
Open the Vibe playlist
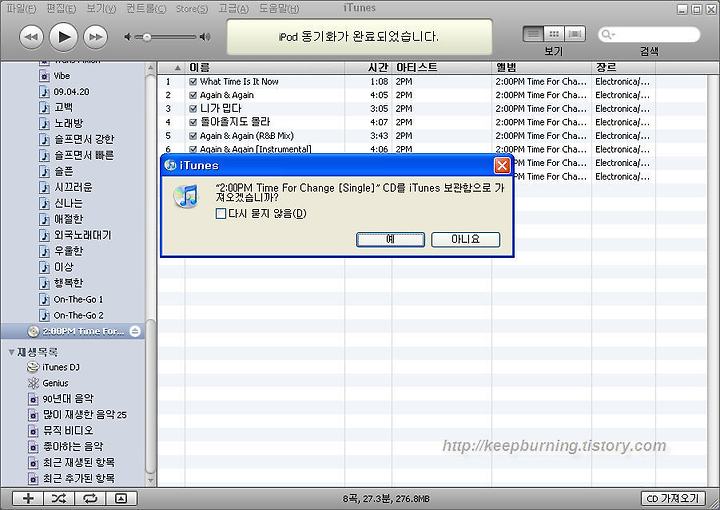(x=62, y=76)
